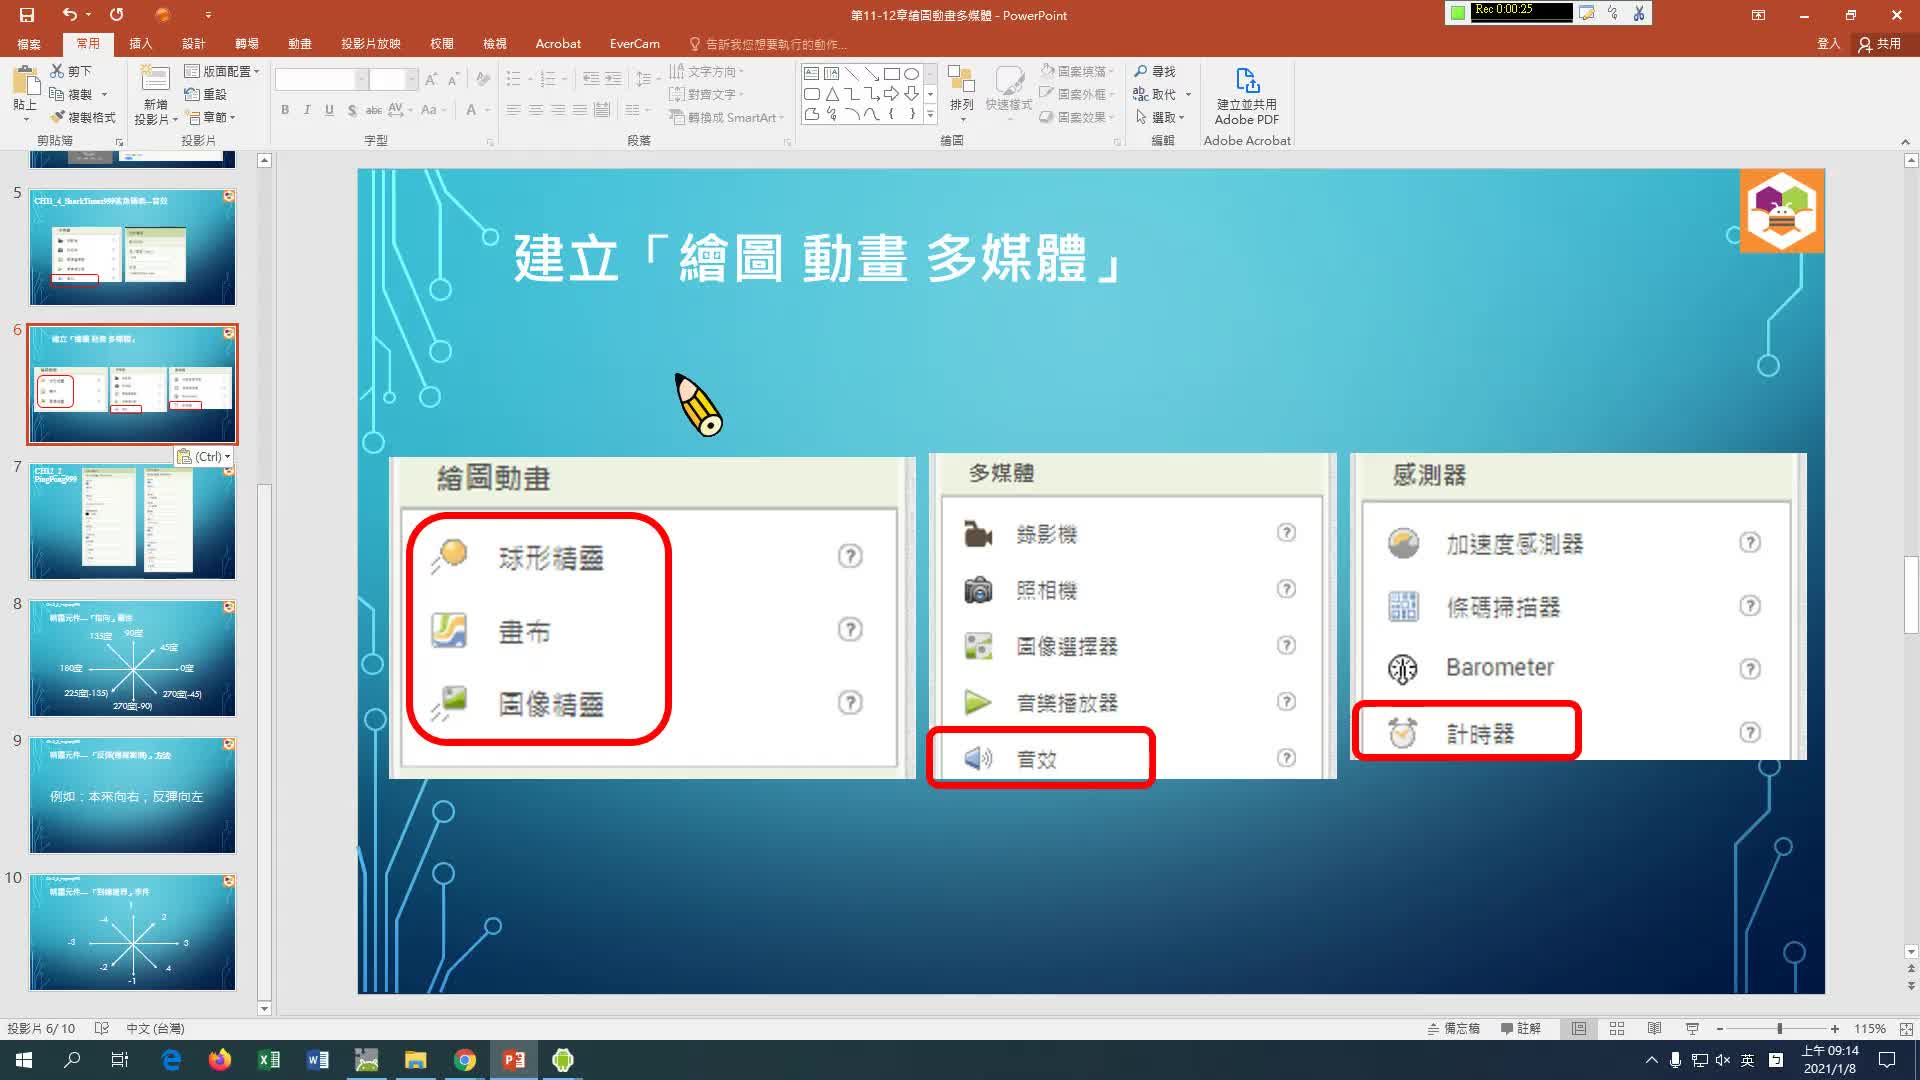
Task: Click the Copy (複製) button
Action: point(72,94)
